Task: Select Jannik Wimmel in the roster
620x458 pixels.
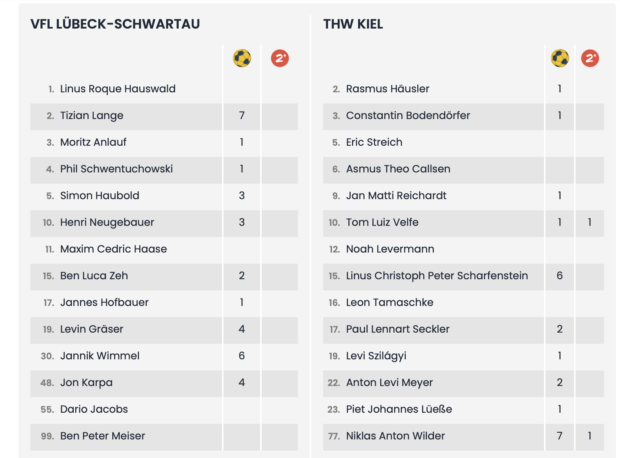Action: (100, 356)
